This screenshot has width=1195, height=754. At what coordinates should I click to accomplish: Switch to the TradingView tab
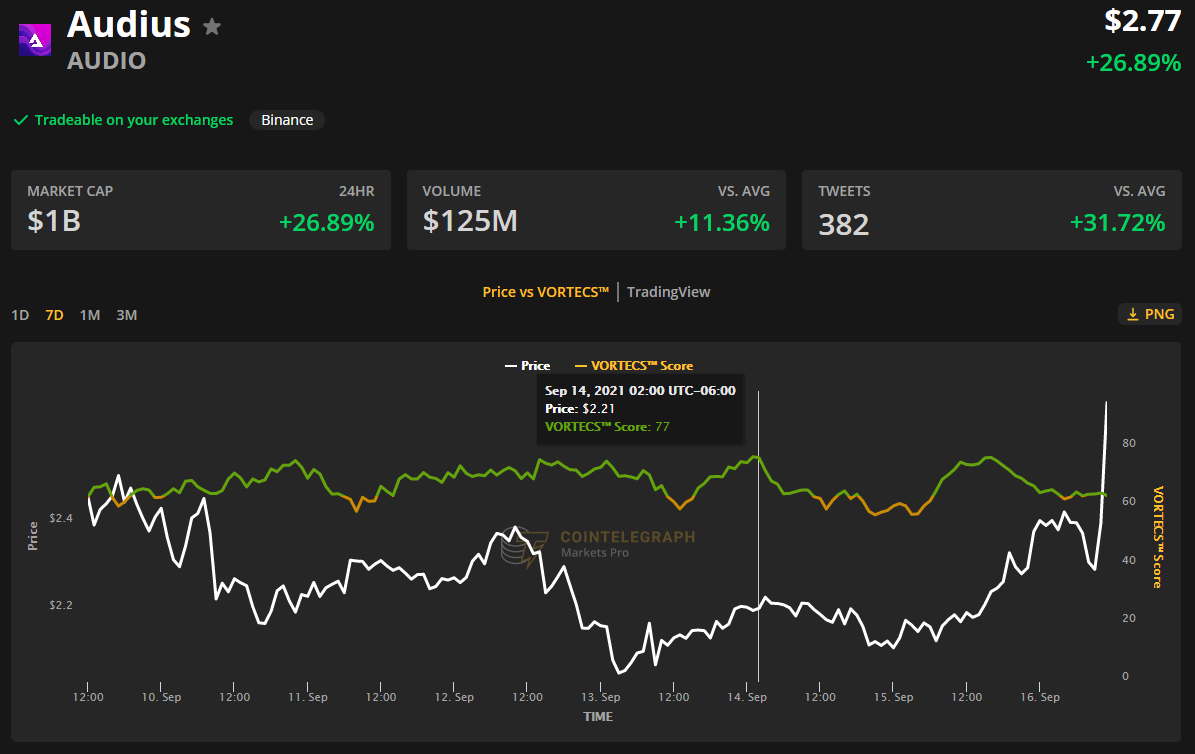pos(668,292)
